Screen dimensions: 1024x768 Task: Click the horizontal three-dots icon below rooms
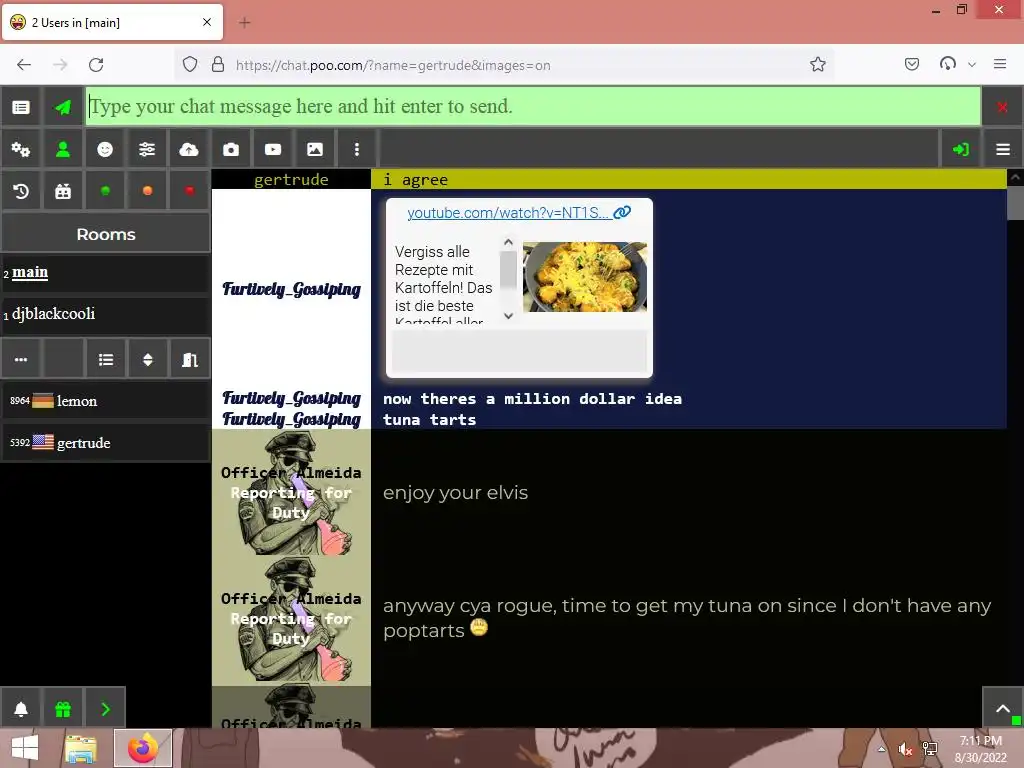(x=21, y=359)
